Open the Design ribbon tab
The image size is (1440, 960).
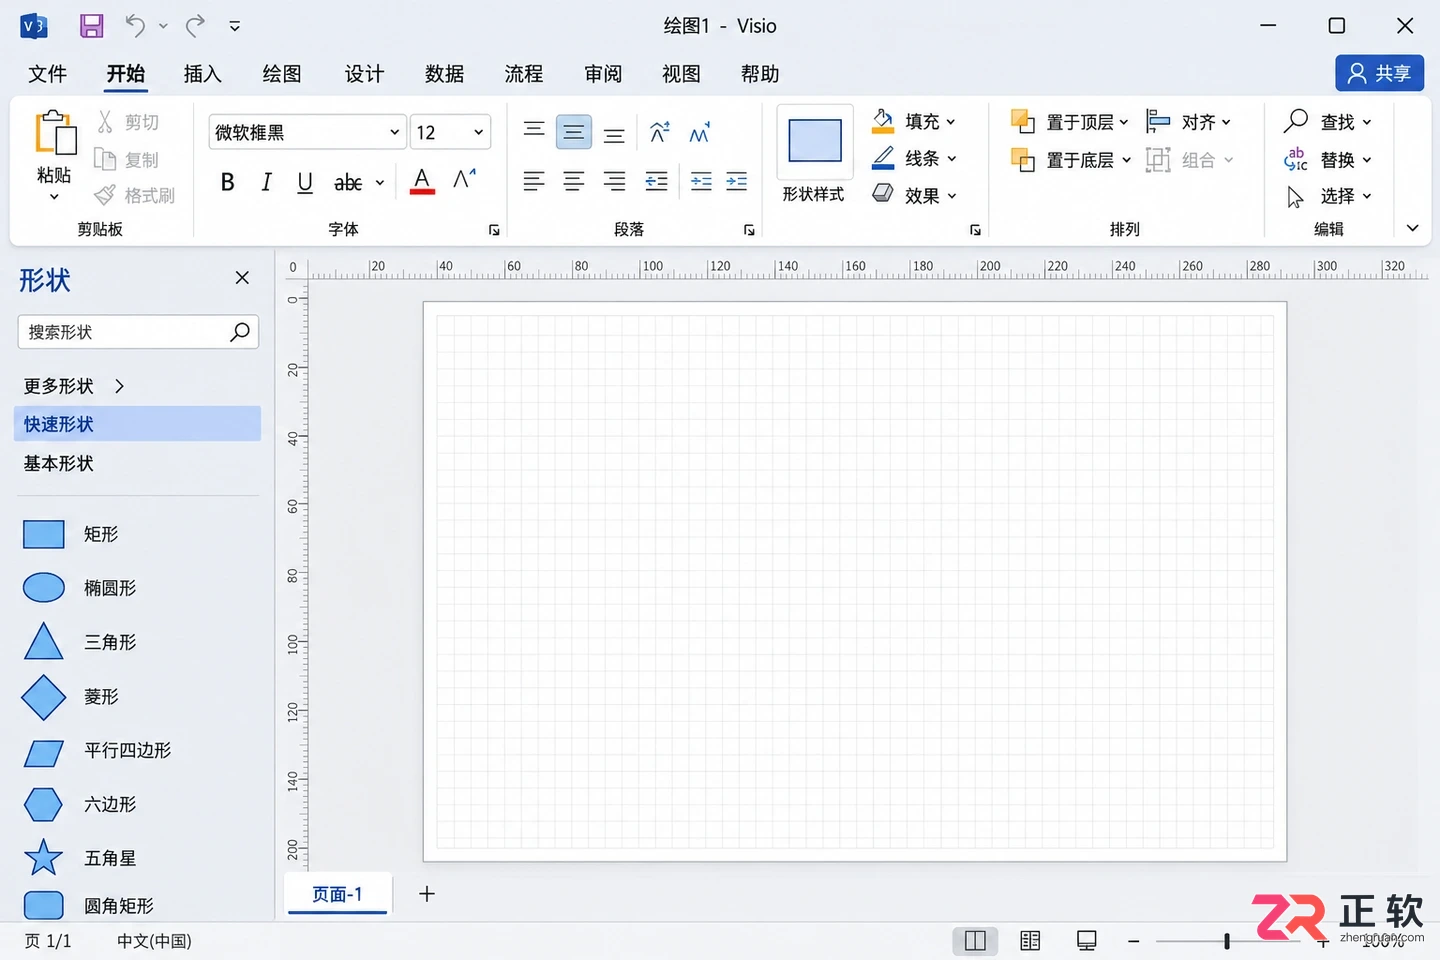pos(364,74)
